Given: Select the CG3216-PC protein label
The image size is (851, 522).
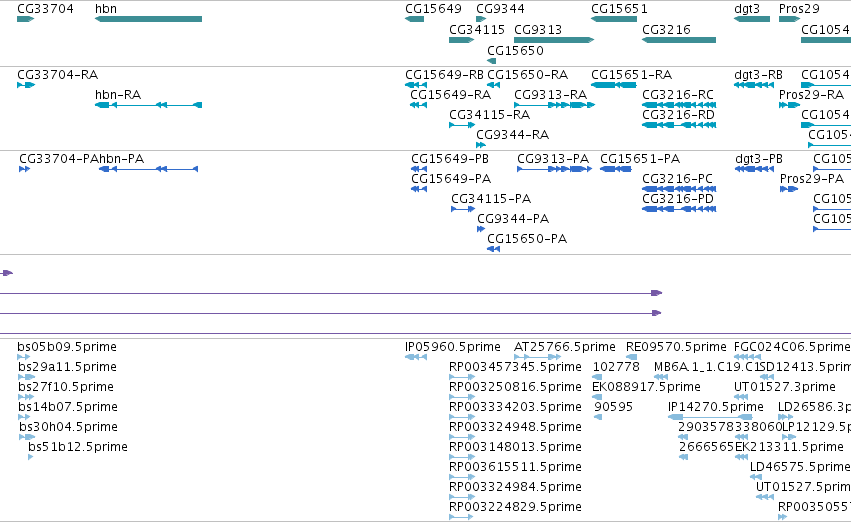Looking at the screenshot, I should (x=677, y=179).
